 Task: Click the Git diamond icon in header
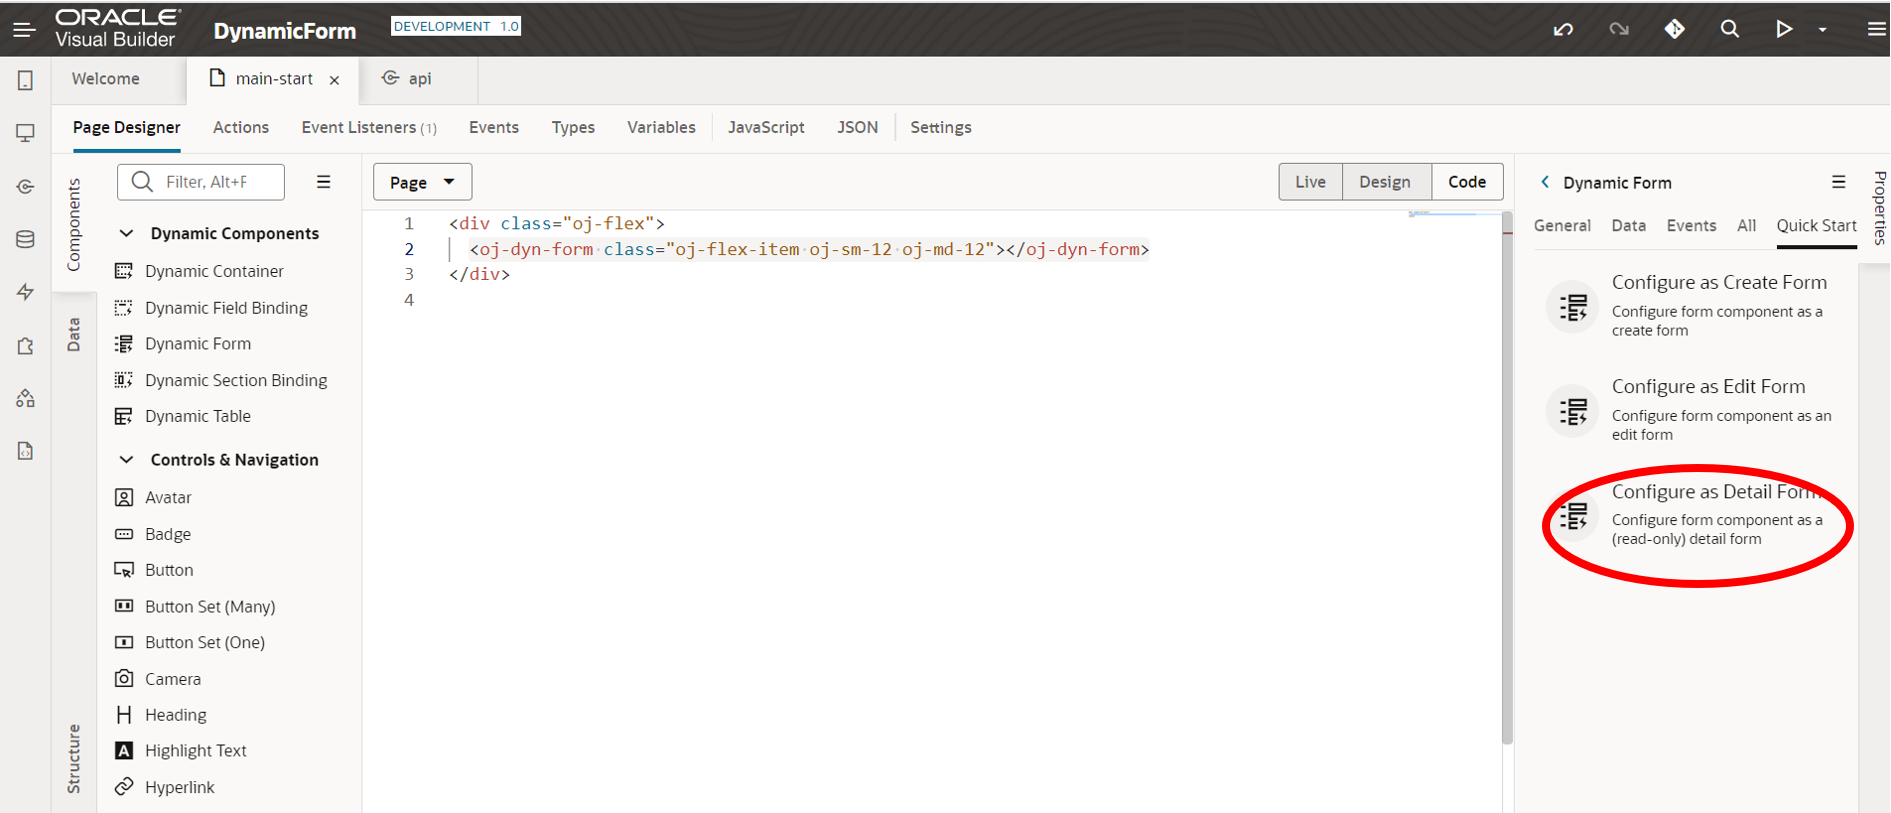[1674, 29]
